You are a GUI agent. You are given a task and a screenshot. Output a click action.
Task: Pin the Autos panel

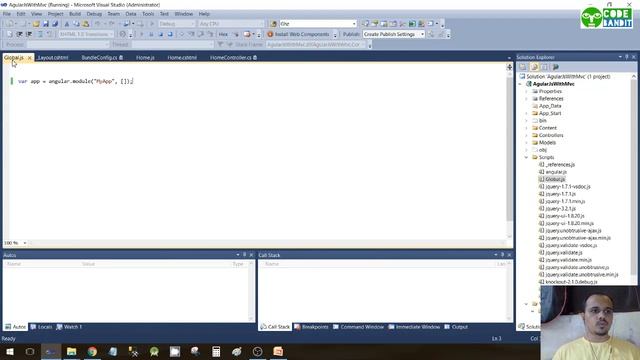[244, 255]
